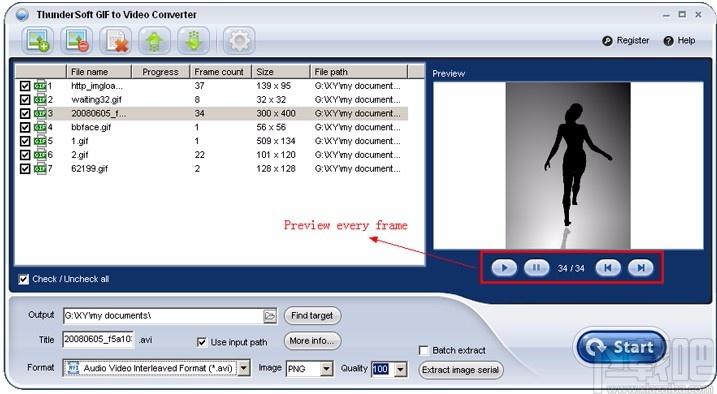Click the Add GIF file toolbar icon

point(37,40)
